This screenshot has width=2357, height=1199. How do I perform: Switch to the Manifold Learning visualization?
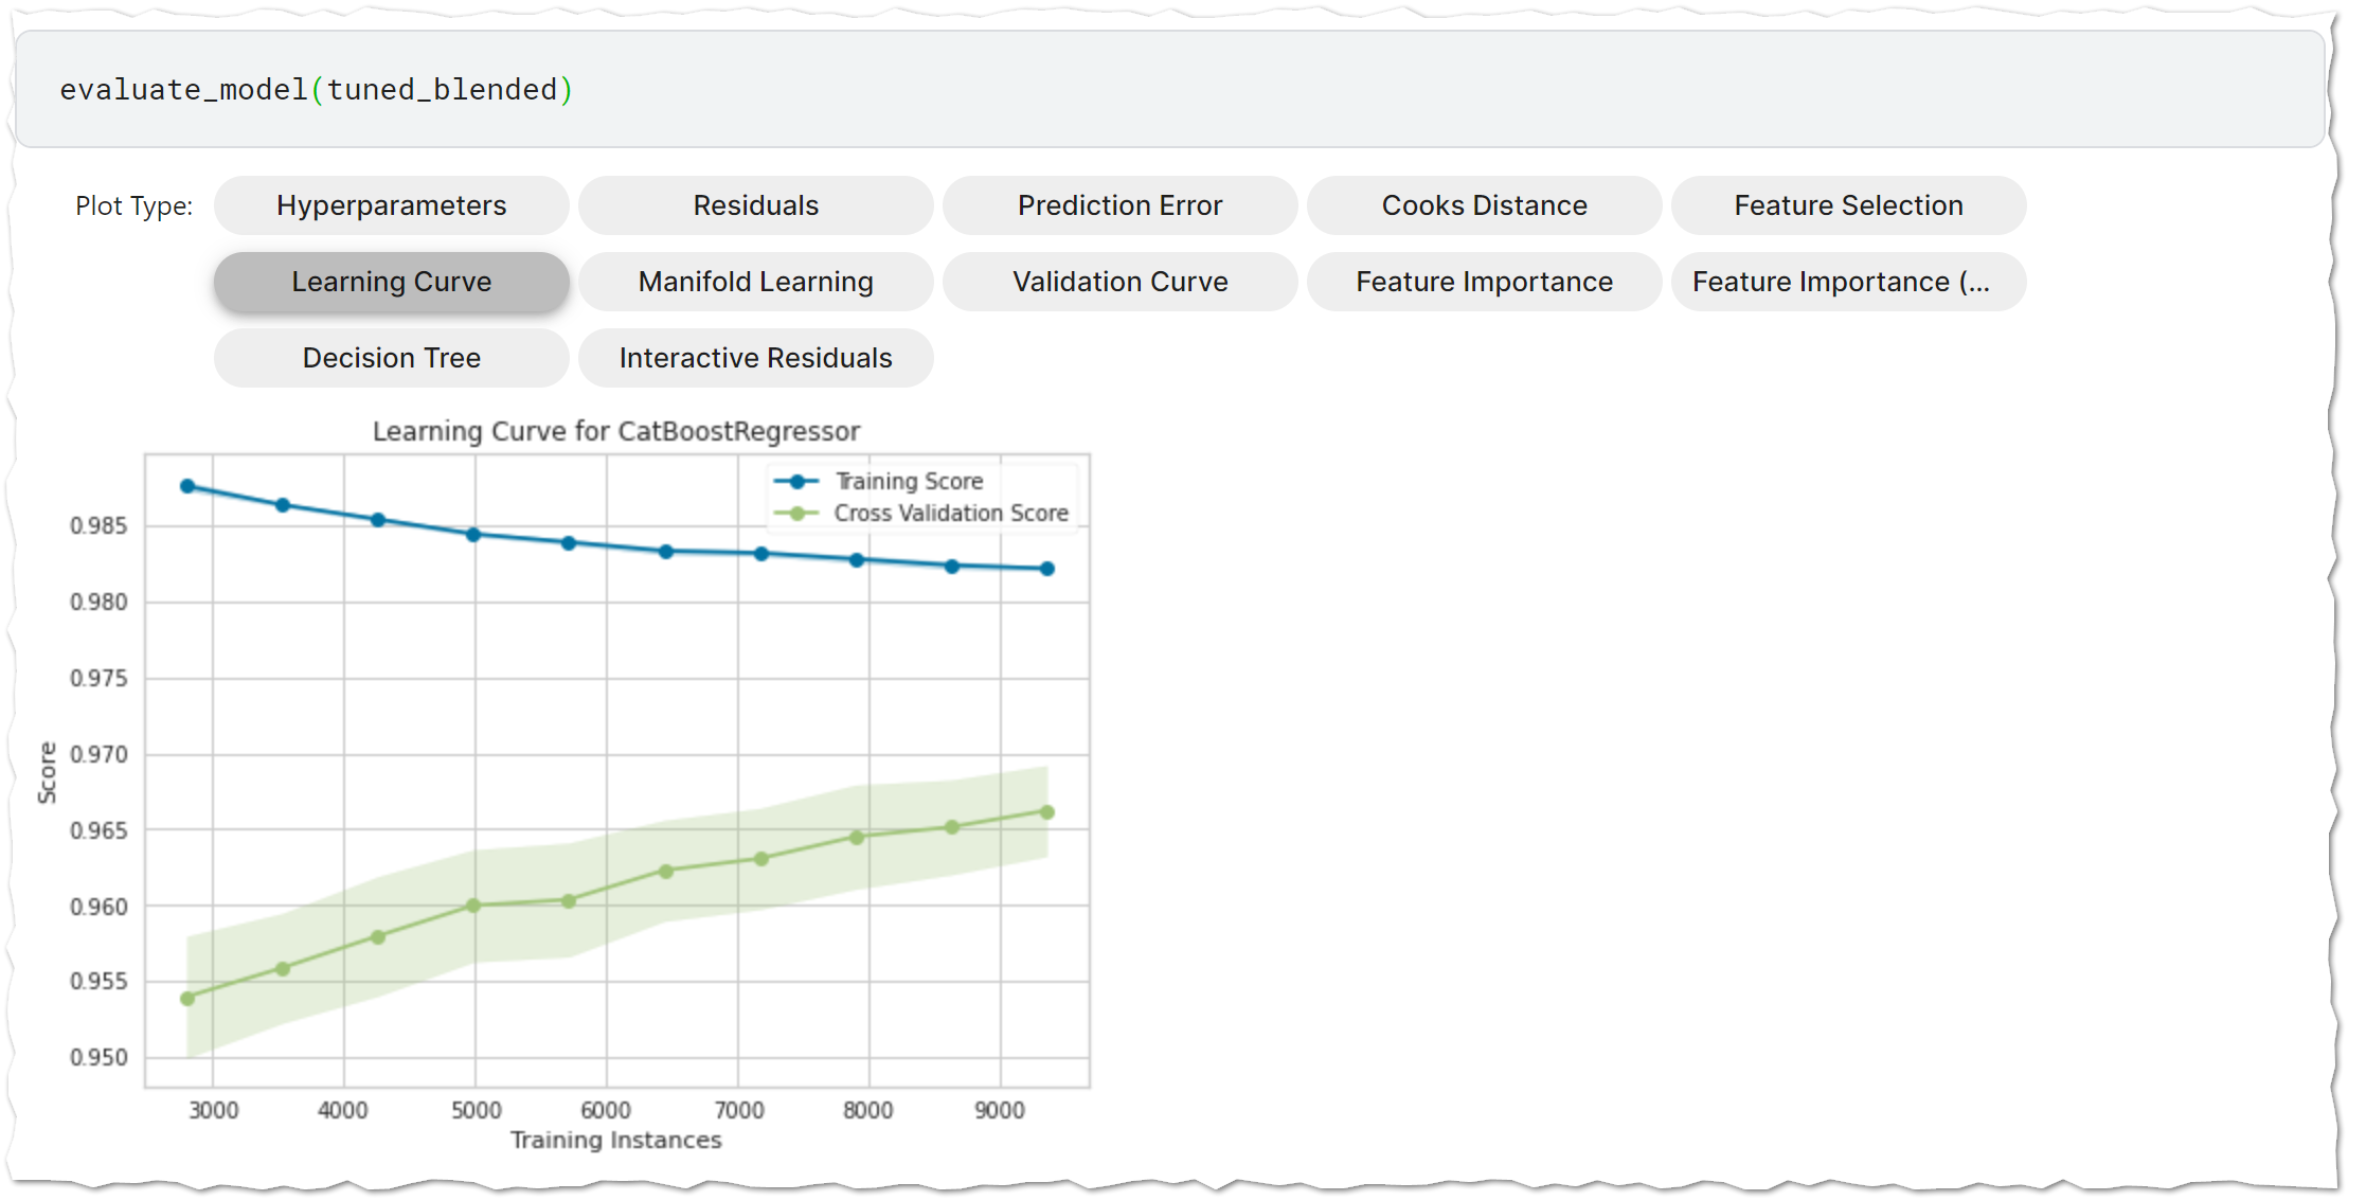tap(755, 281)
